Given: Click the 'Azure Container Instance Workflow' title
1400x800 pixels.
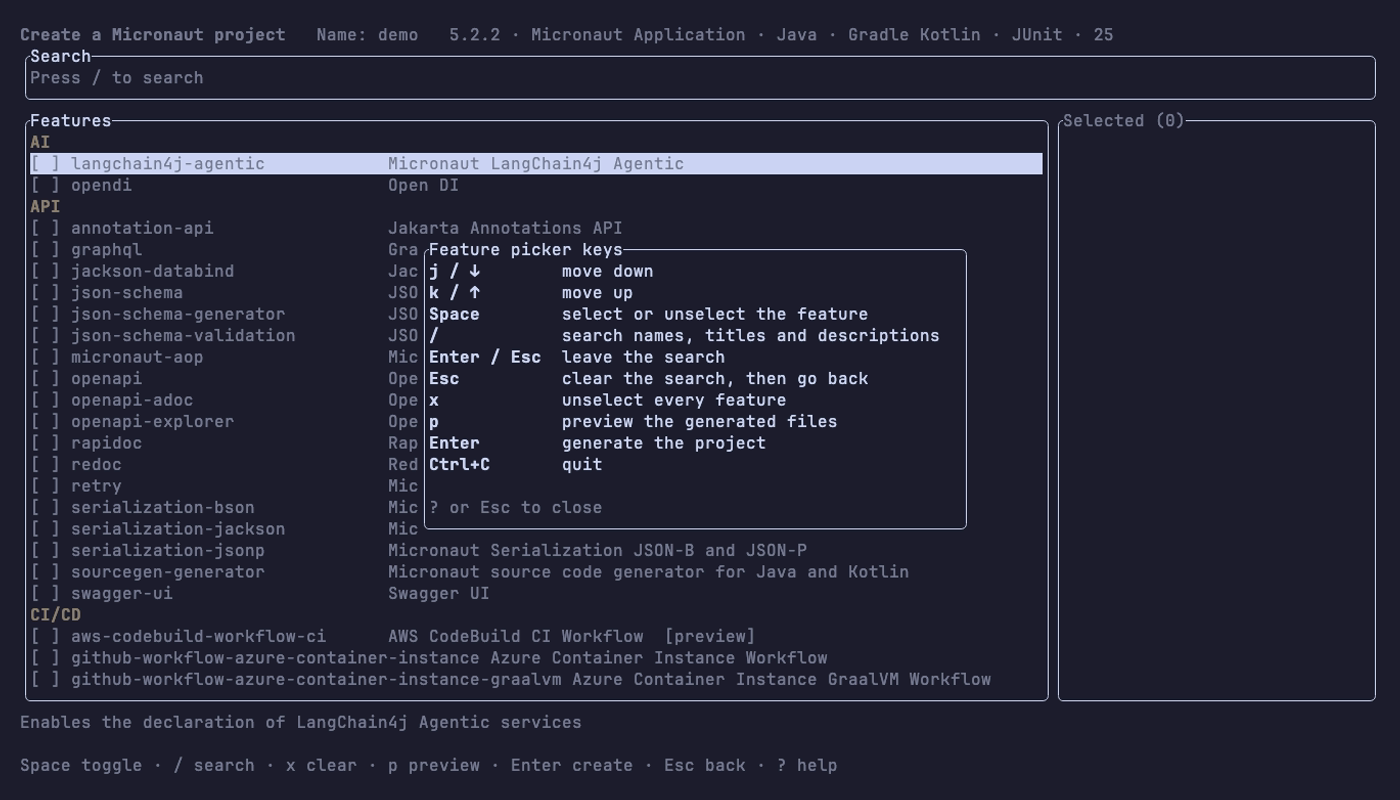Looking at the screenshot, I should tap(659, 658).
